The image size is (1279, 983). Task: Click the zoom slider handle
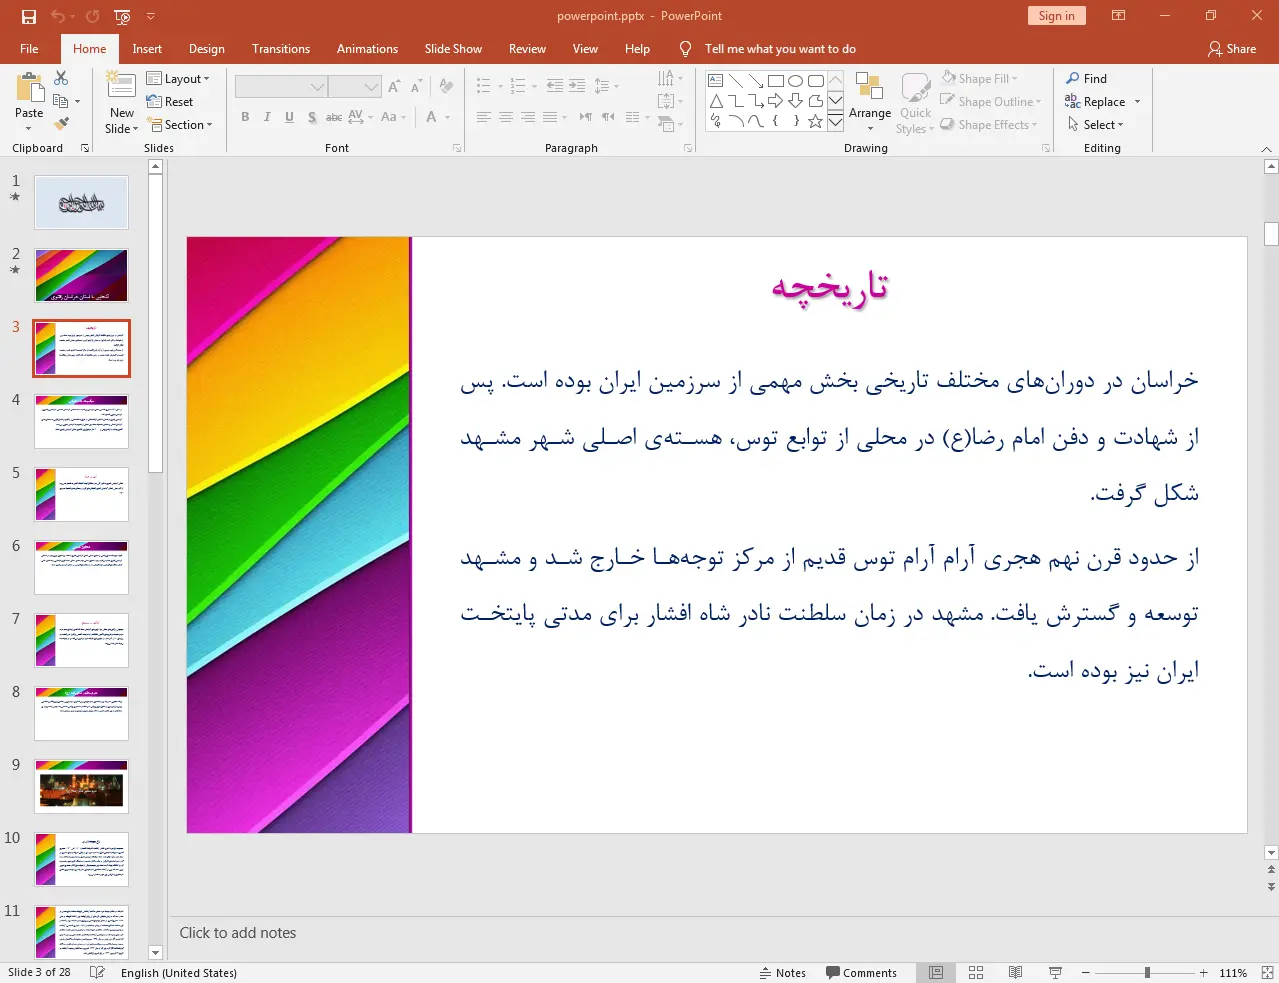1147,973
